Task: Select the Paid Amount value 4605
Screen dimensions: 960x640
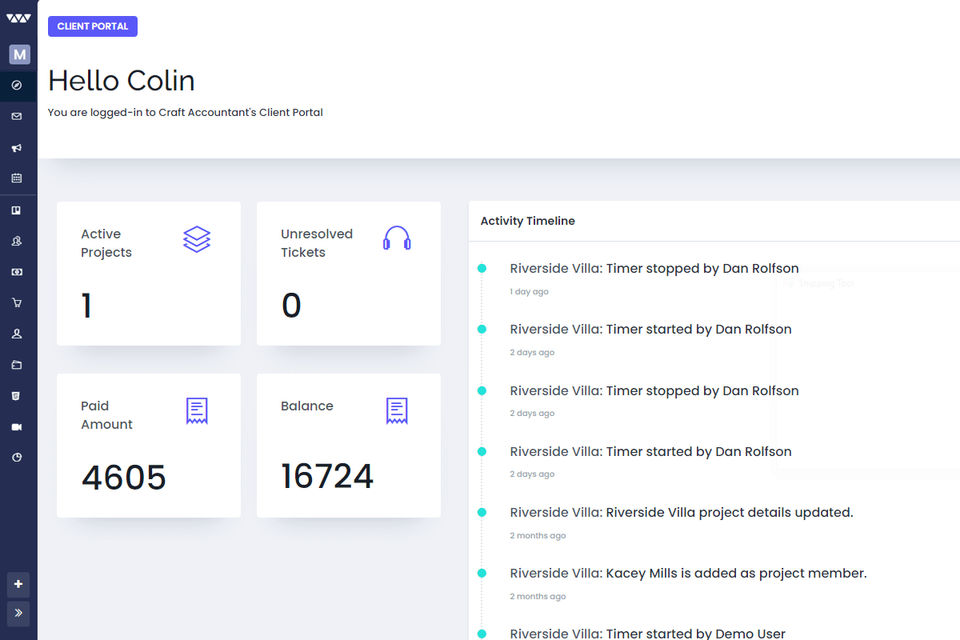Action: tap(124, 477)
